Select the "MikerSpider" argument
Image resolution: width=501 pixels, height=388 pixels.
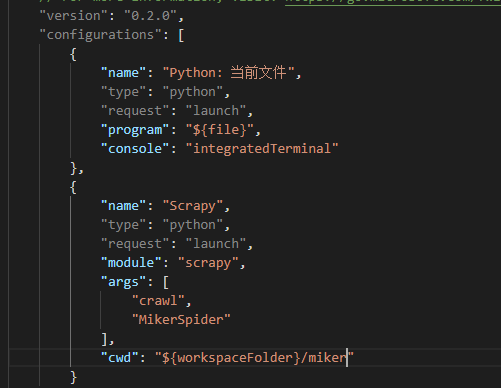[181, 320]
